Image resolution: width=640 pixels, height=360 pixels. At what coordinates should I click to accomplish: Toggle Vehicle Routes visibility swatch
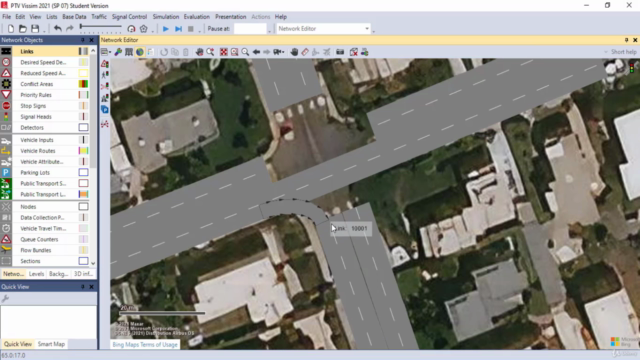click(x=83, y=151)
